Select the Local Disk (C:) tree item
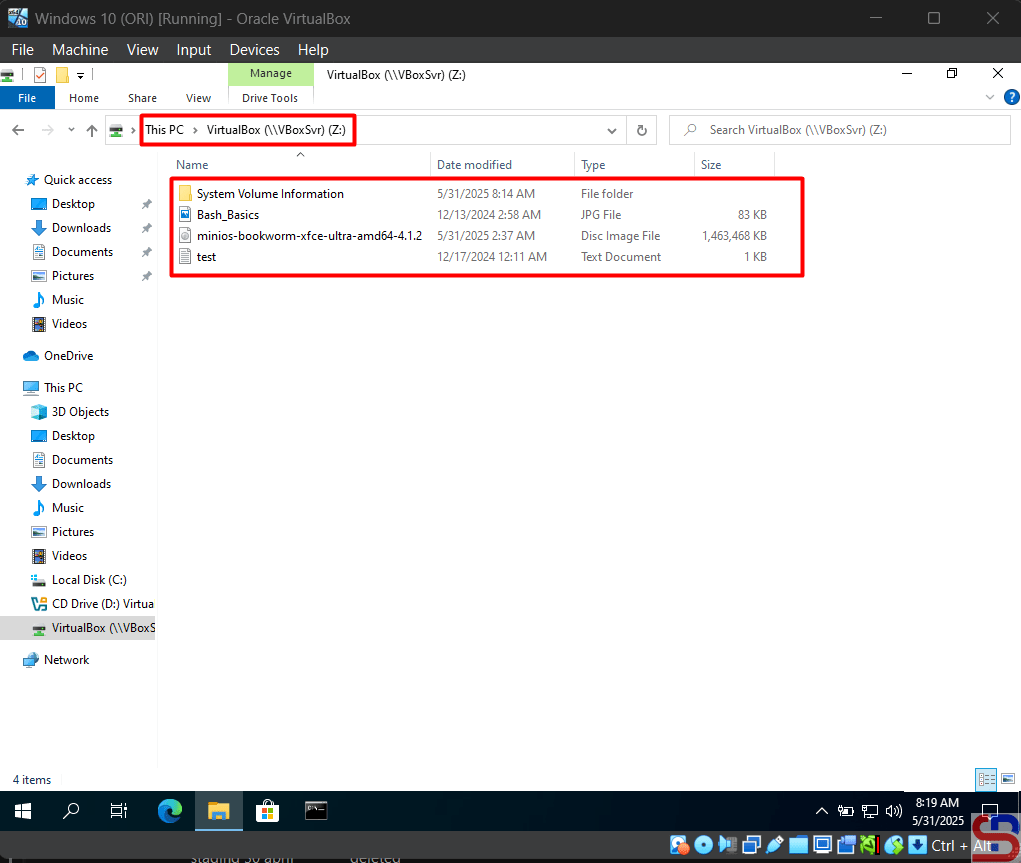Image resolution: width=1021 pixels, height=863 pixels. pos(89,580)
